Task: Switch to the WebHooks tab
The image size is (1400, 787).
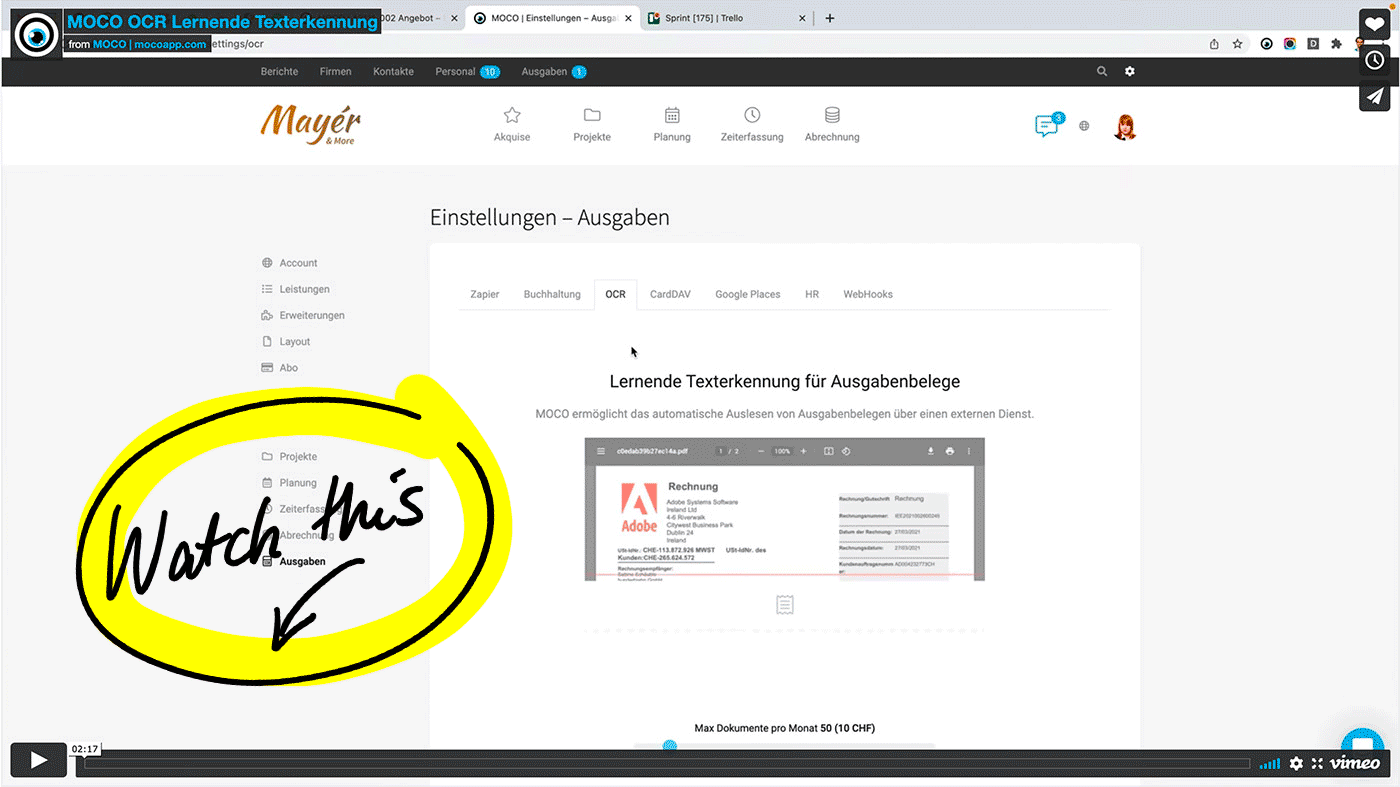Action: (868, 294)
